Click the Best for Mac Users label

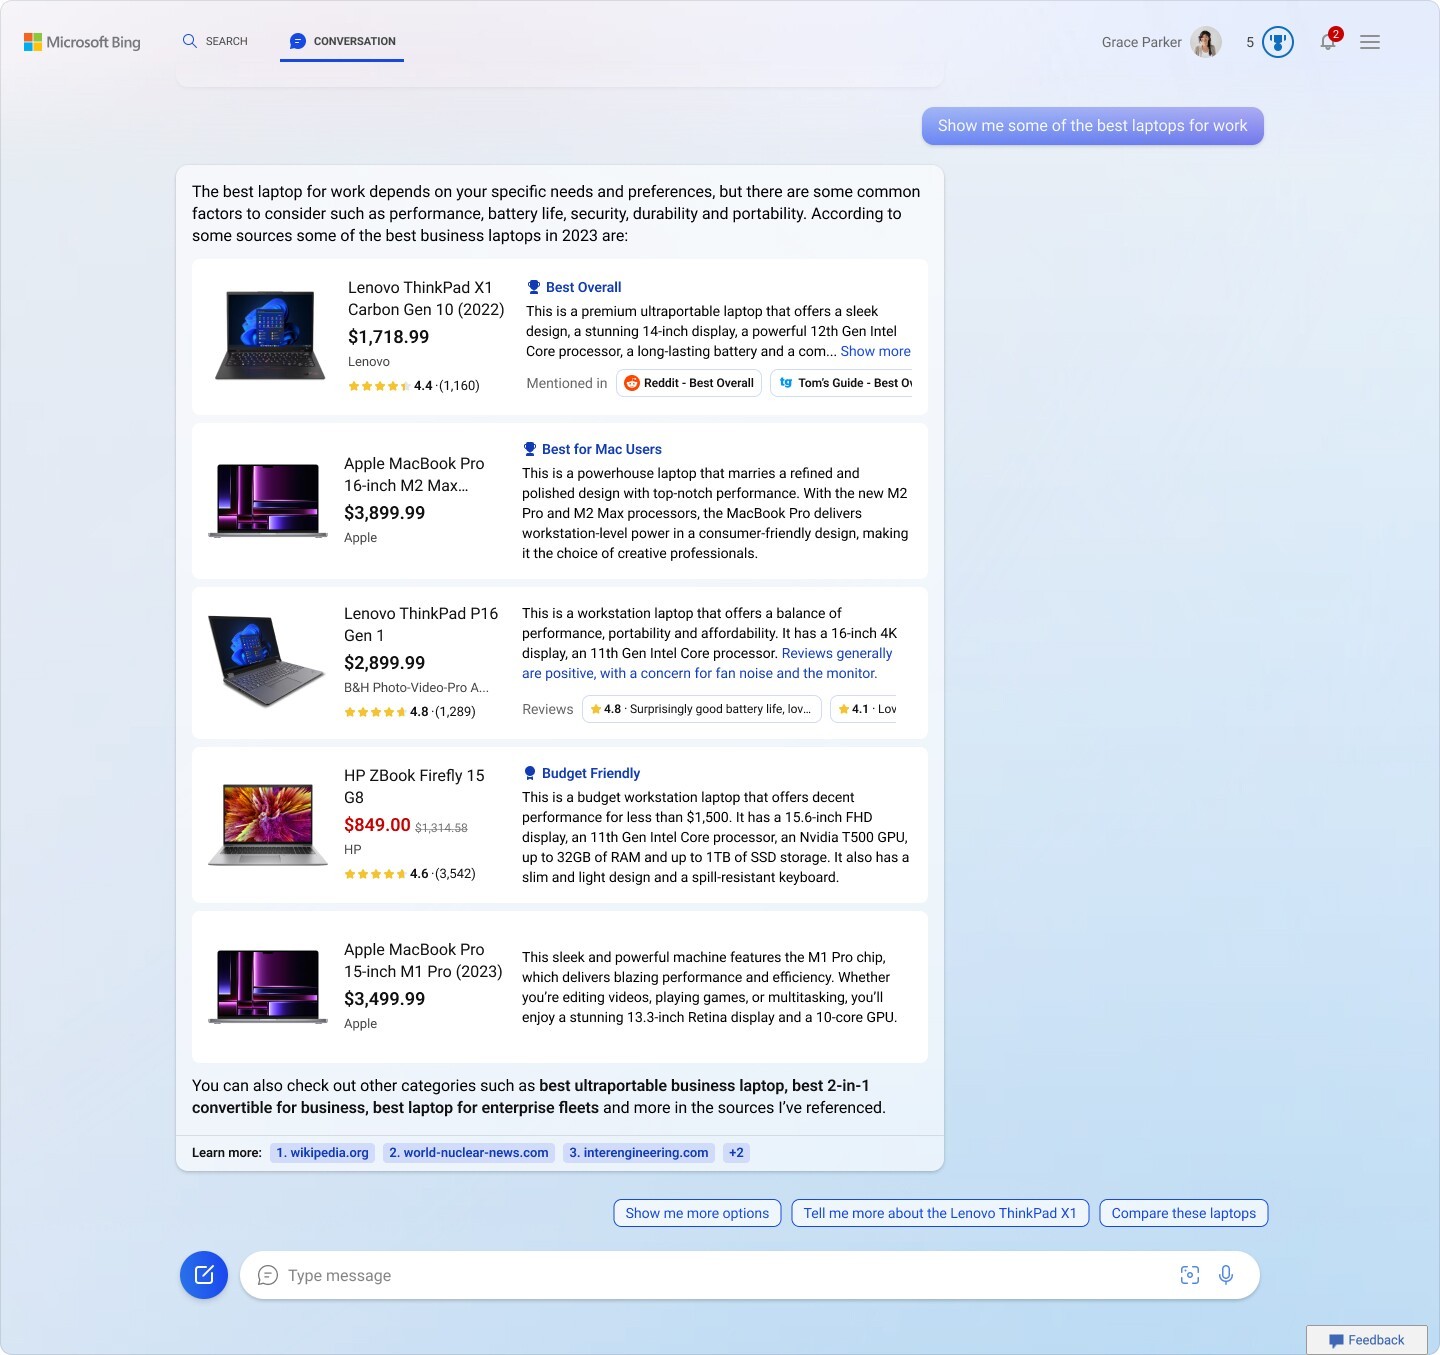[602, 449]
